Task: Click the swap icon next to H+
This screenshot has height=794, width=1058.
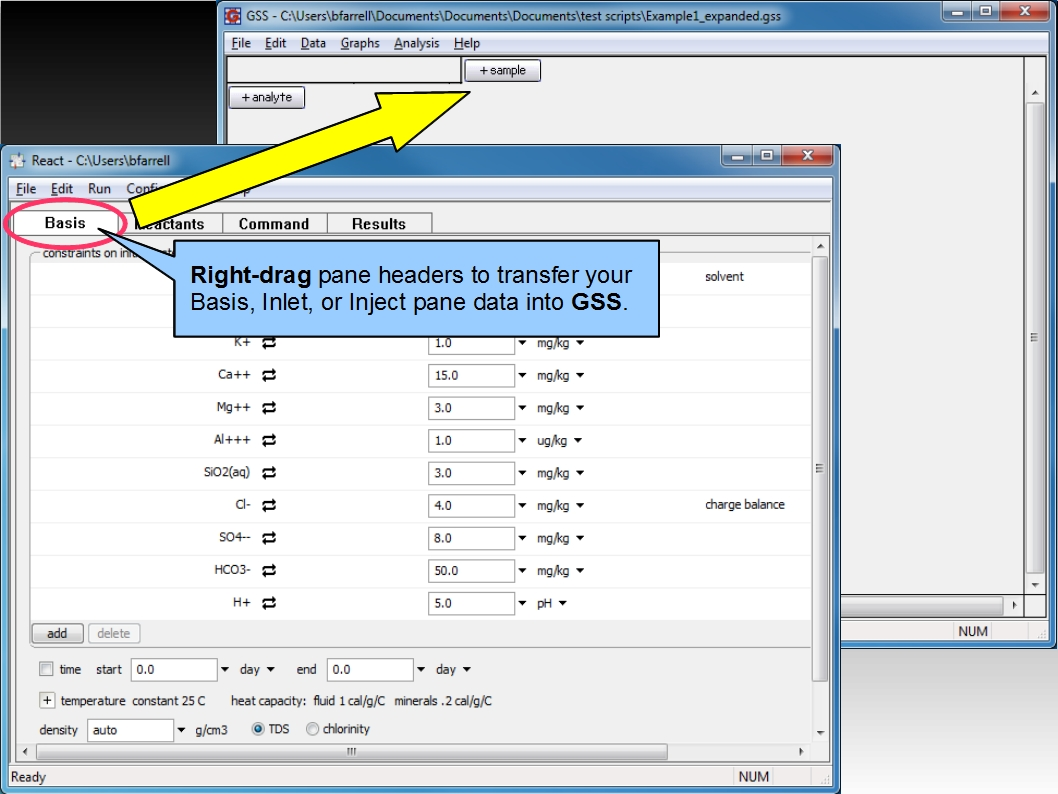Action: [x=269, y=603]
